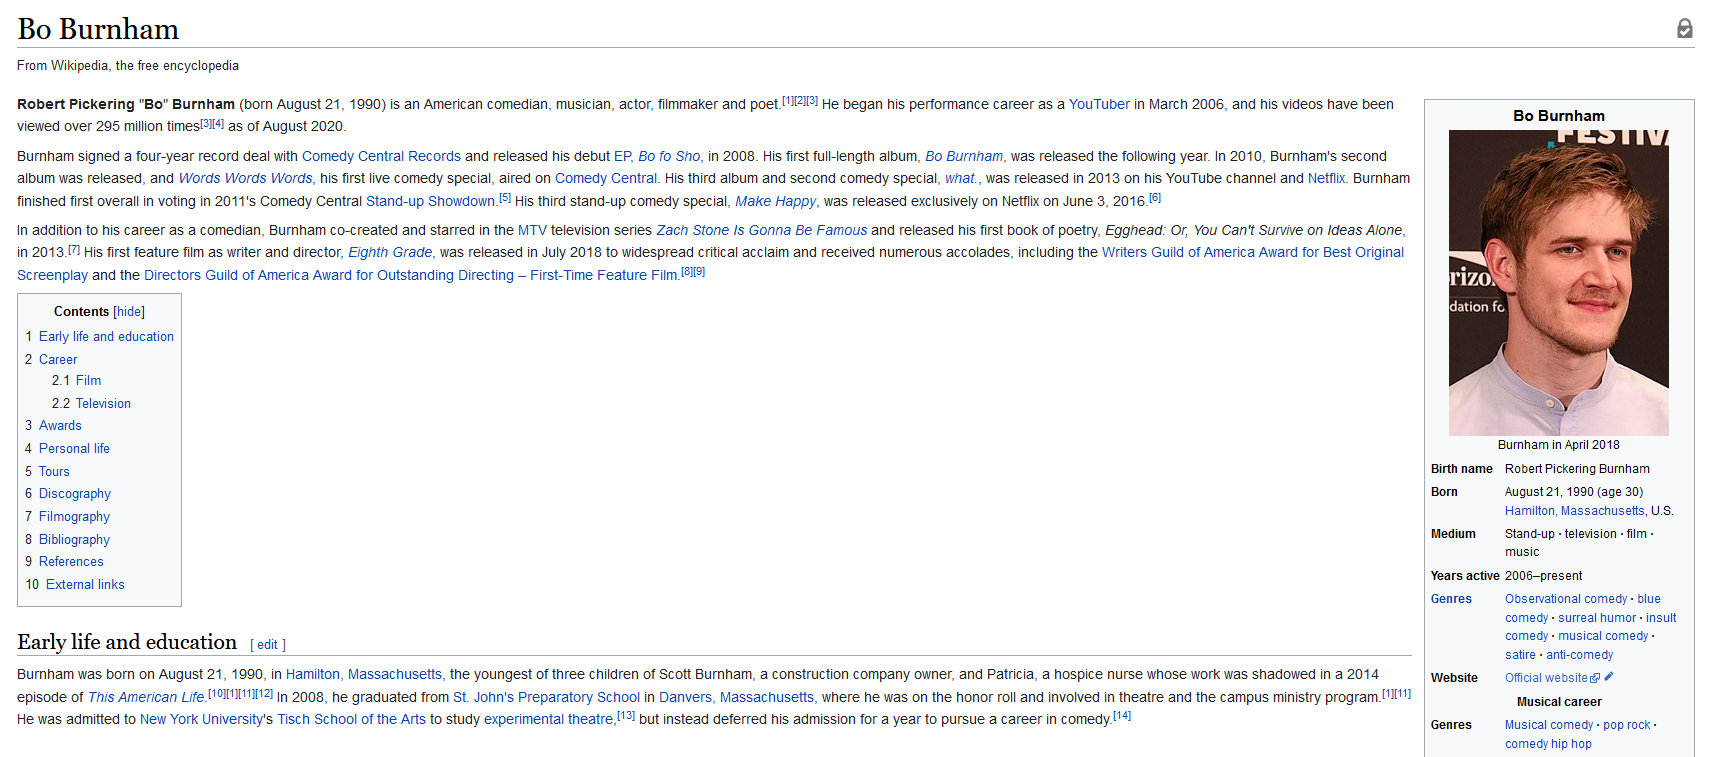The height and width of the screenshot is (757, 1715).
Task: Jump to References section in Contents
Action: [x=71, y=562]
